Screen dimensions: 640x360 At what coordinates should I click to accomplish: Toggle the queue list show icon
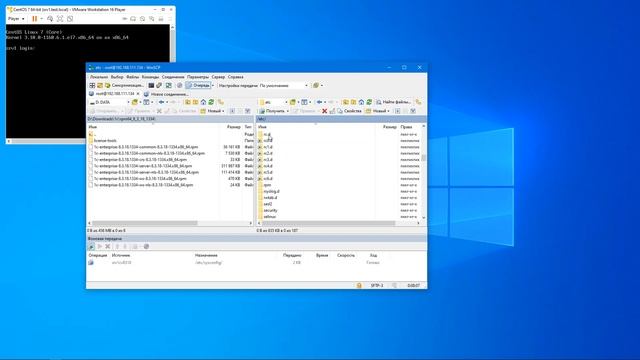pyautogui.click(x=91, y=247)
